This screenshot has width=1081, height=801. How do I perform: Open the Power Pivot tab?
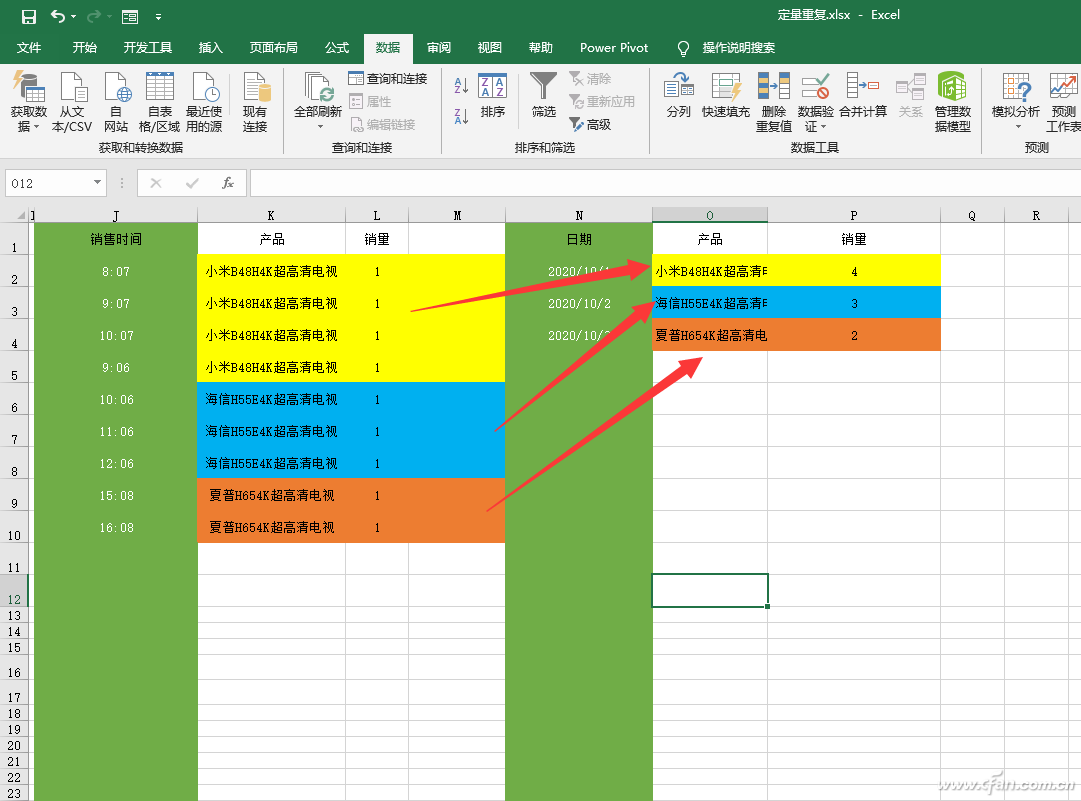tap(614, 48)
